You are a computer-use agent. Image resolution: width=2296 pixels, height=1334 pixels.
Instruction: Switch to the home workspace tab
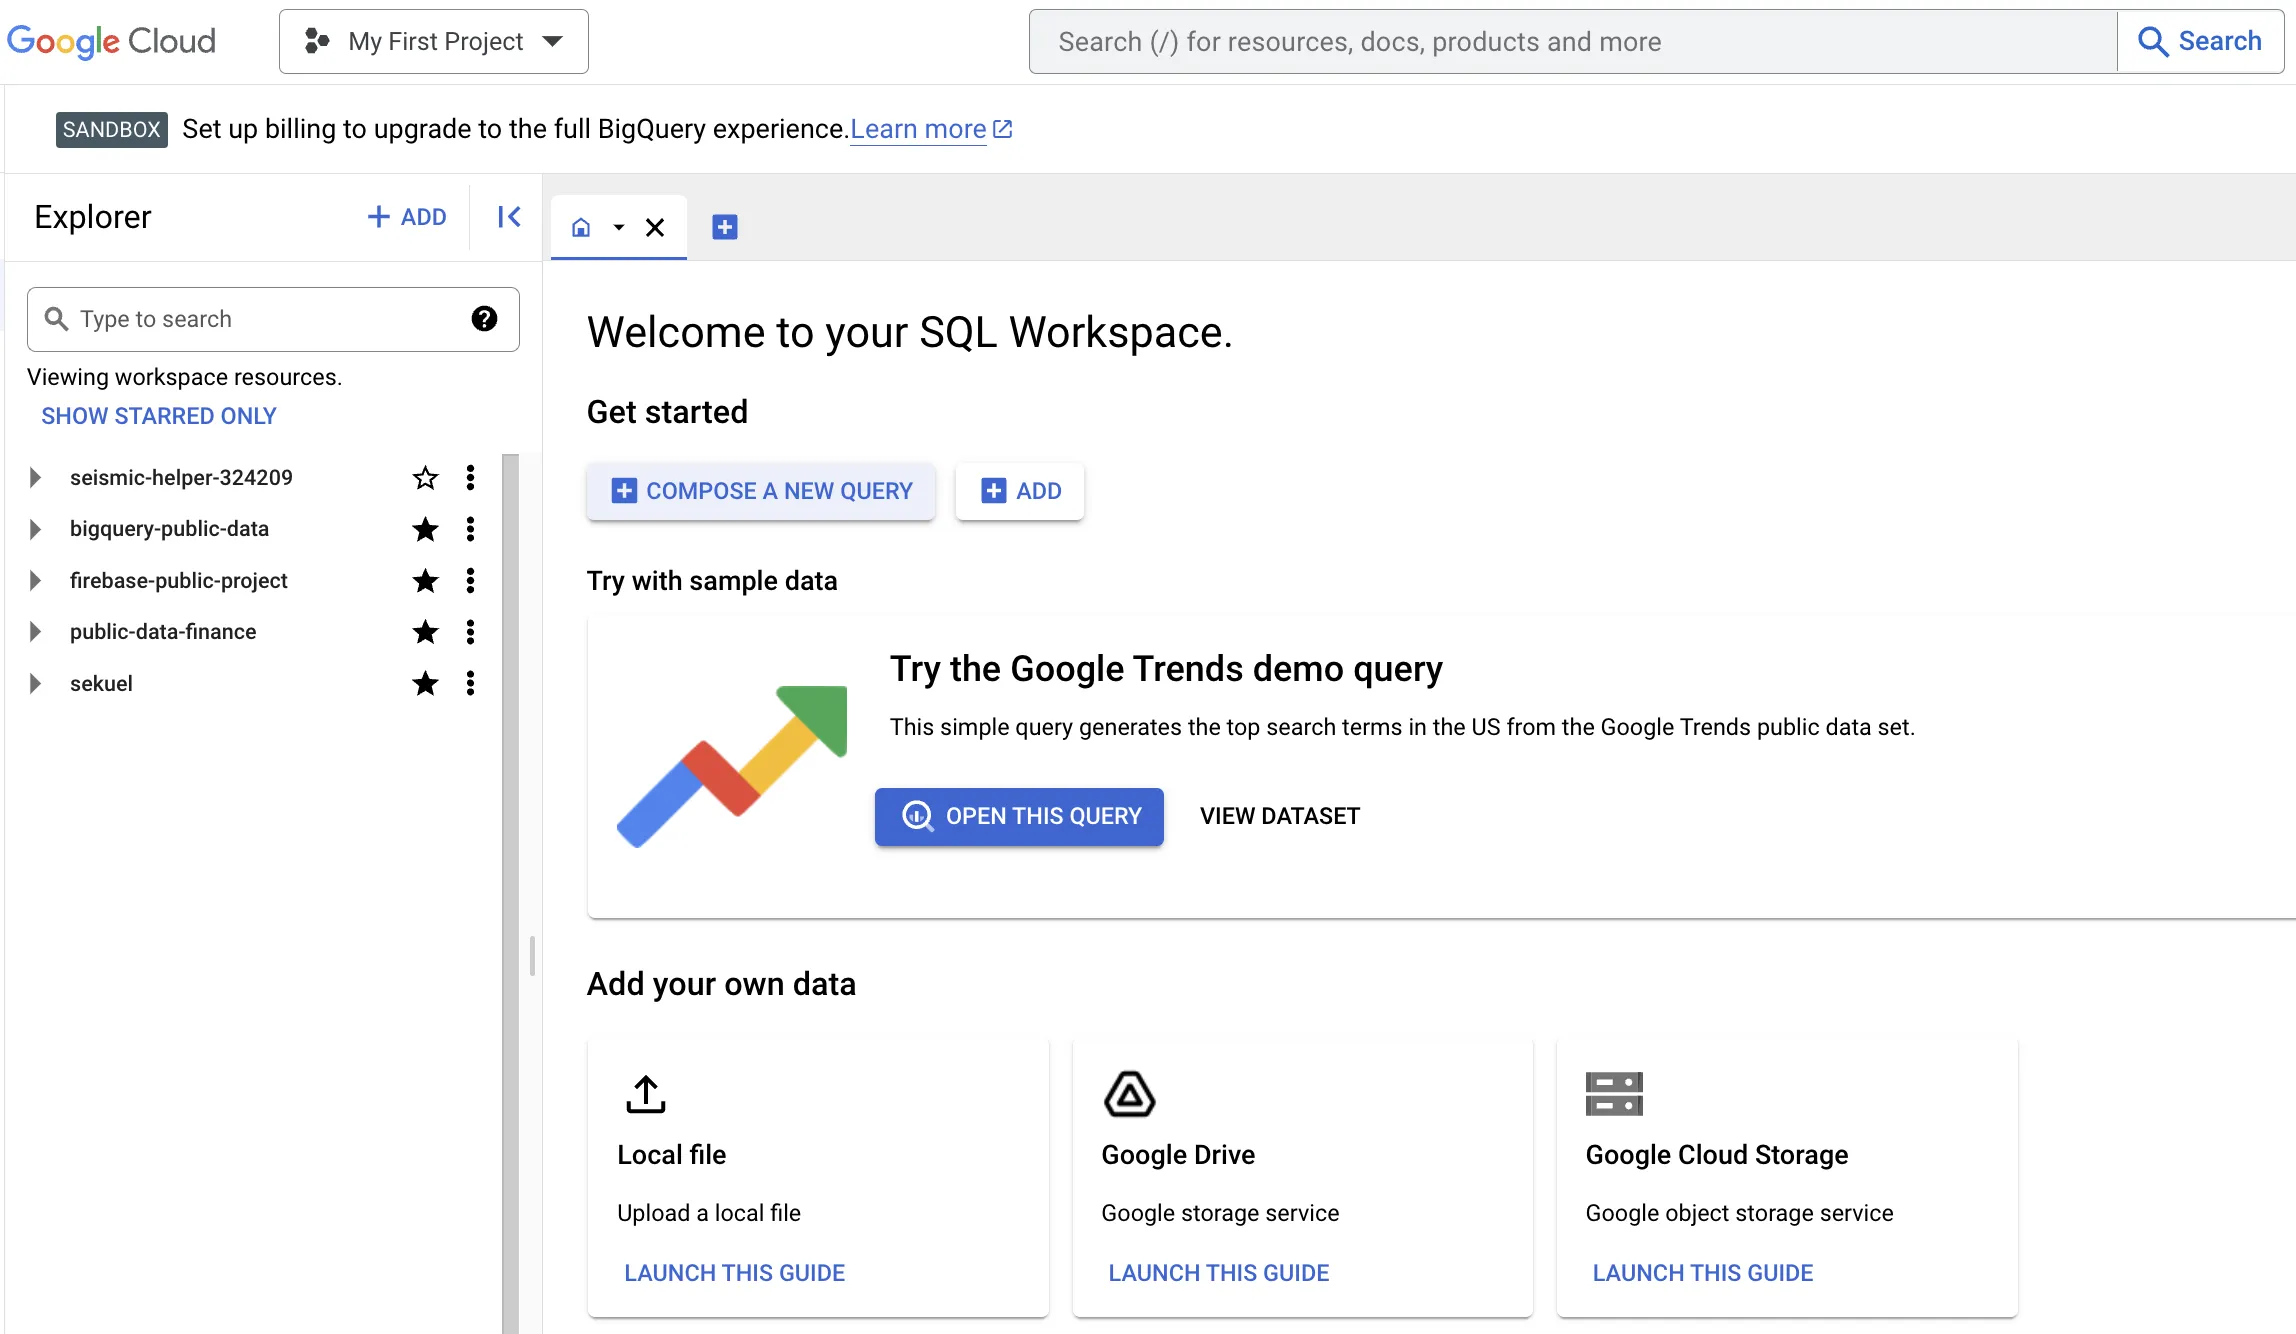[582, 227]
